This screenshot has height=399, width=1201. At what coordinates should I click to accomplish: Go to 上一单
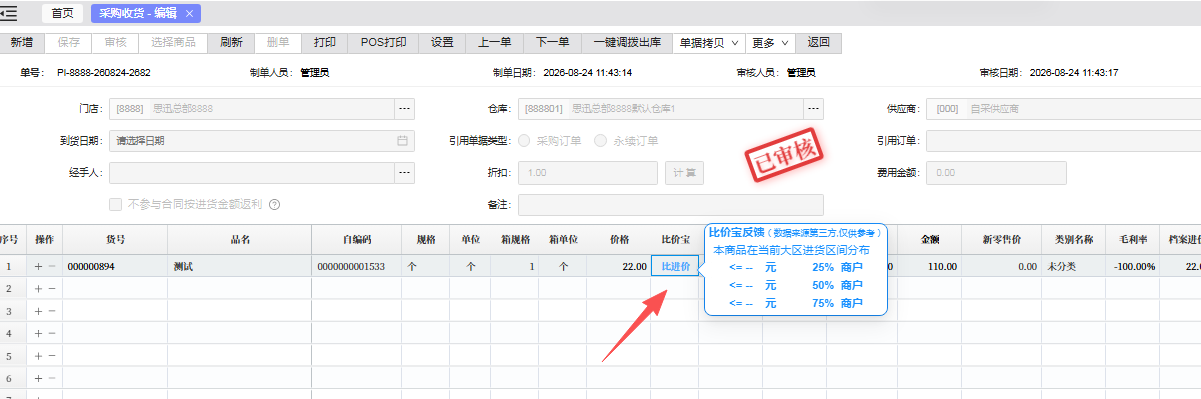pos(494,42)
